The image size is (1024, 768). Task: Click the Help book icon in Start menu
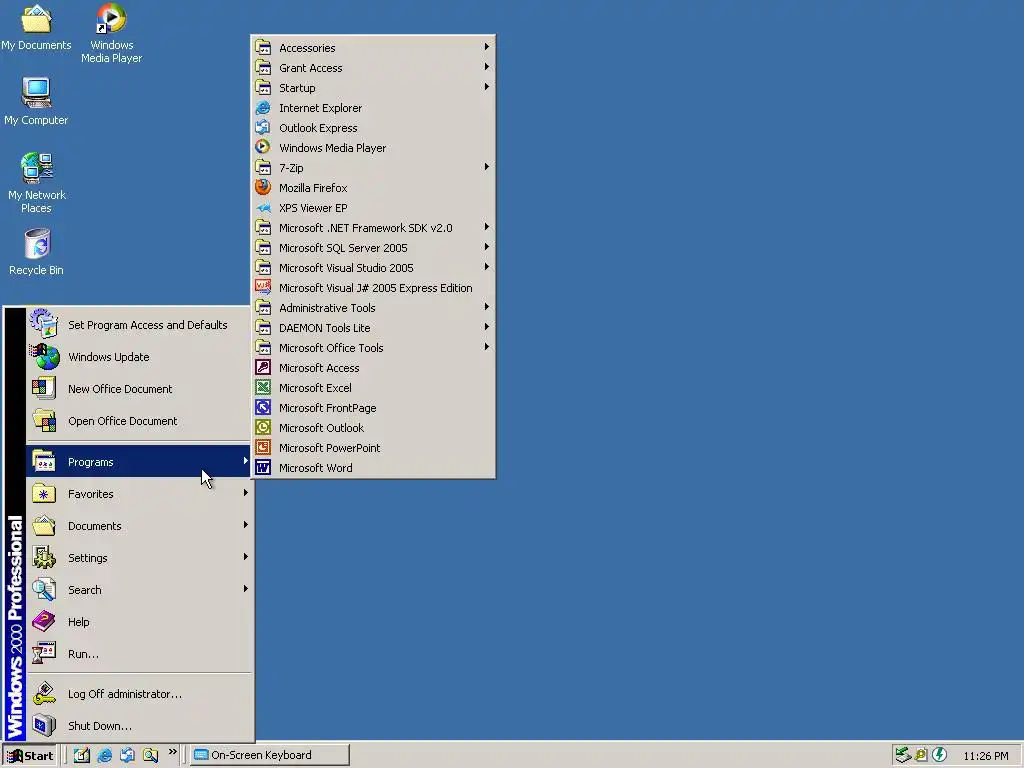point(44,621)
